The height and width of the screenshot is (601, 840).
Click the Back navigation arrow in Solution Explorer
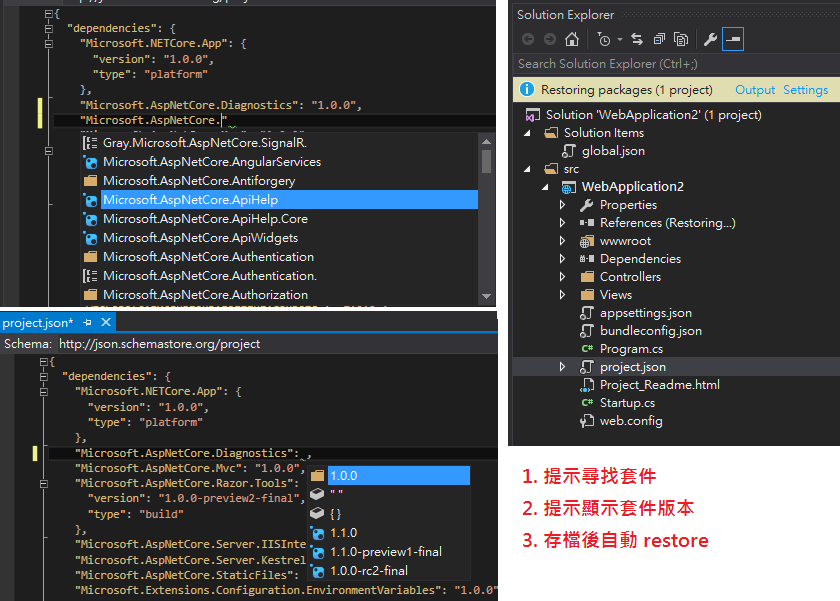tap(528, 39)
